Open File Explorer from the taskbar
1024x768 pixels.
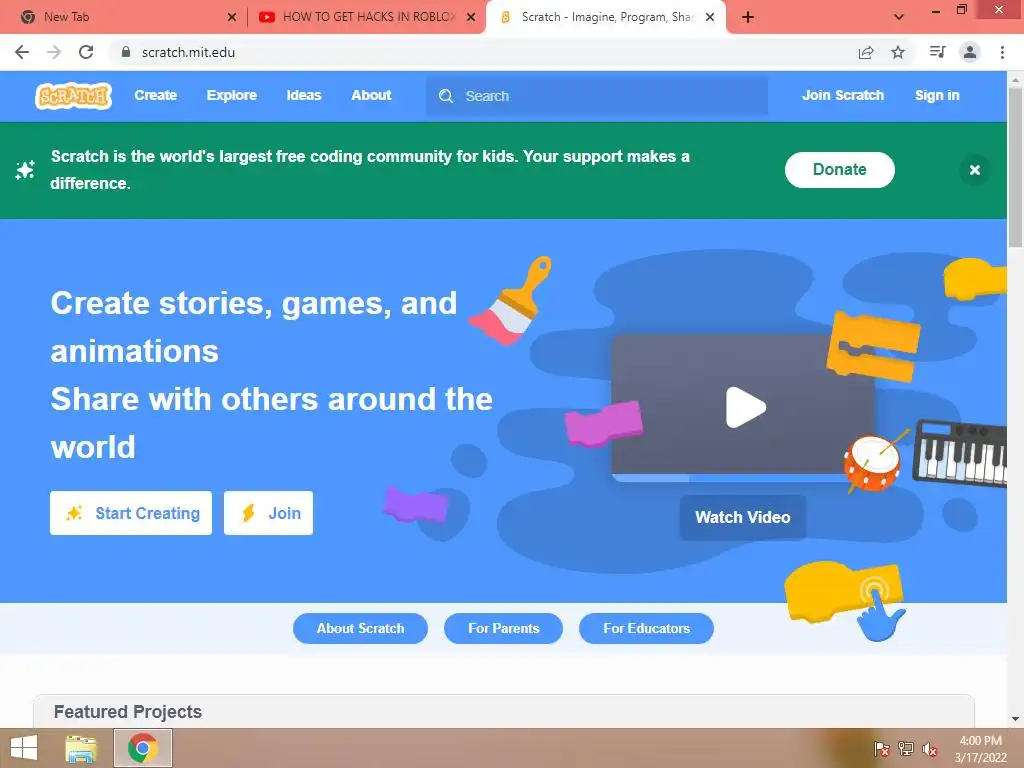coord(81,748)
